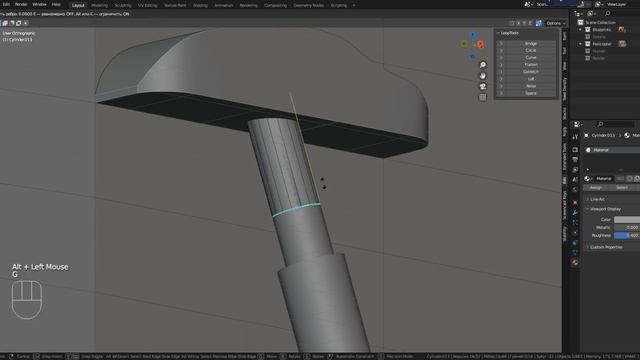The image size is (640, 360).
Task: Open the Material properties tab icon
Action: click(x=575, y=263)
